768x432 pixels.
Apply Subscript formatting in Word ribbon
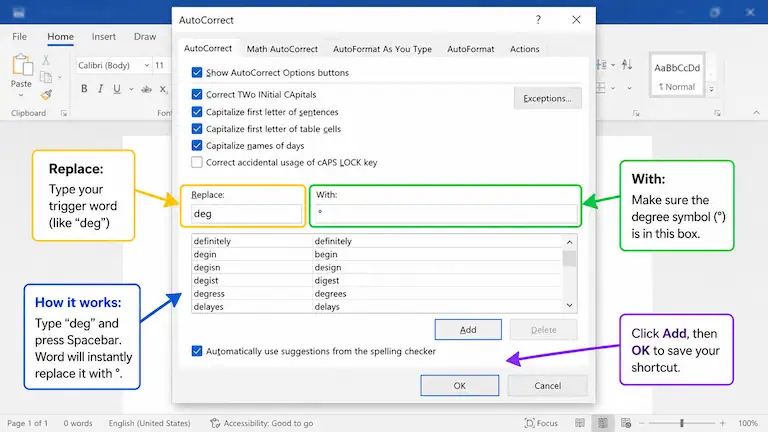163,89
